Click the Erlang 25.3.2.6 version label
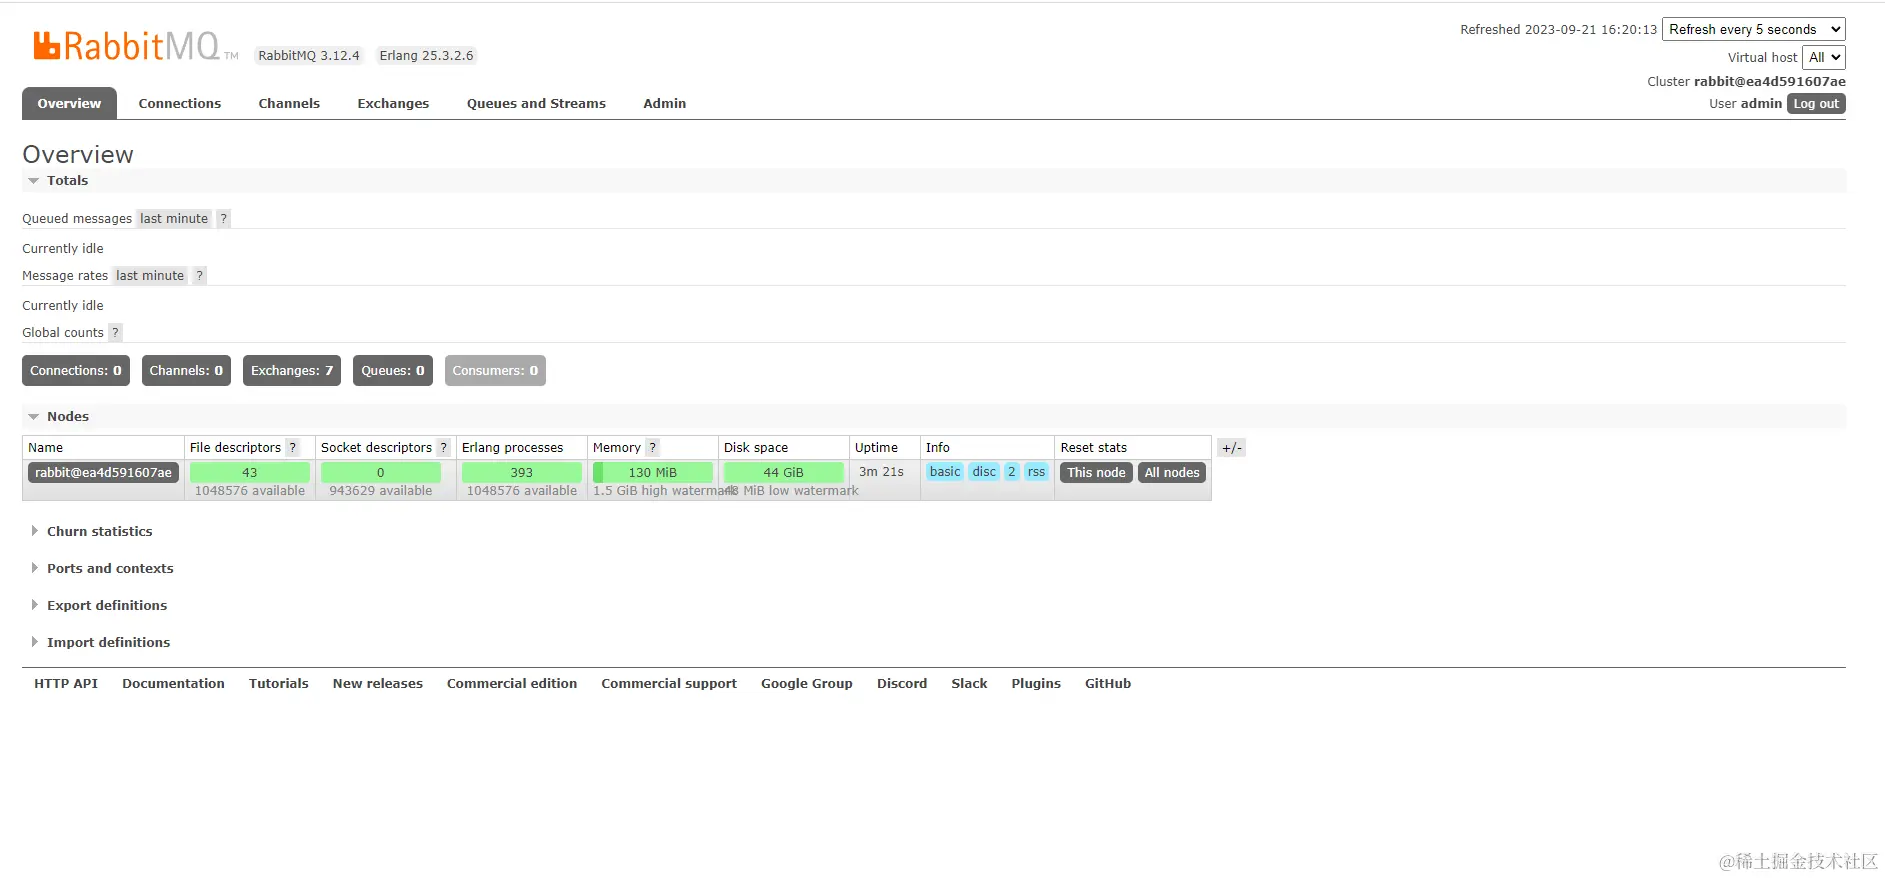This screenshot has width=1885, height=878. pos(426,56)
